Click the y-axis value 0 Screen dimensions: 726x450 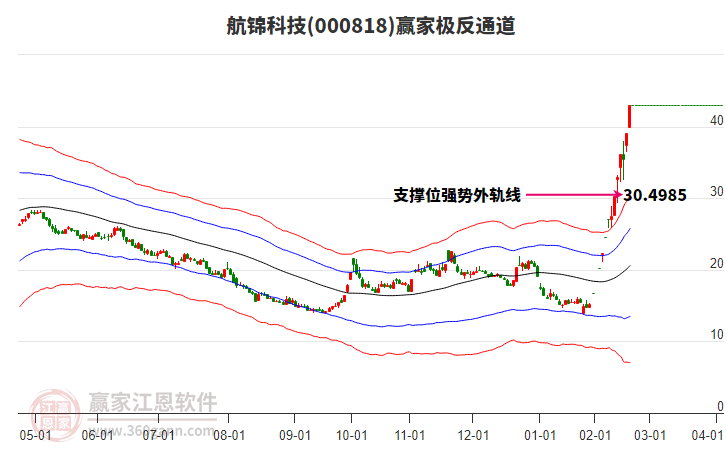pyautogui.click(x=720, y=406)
